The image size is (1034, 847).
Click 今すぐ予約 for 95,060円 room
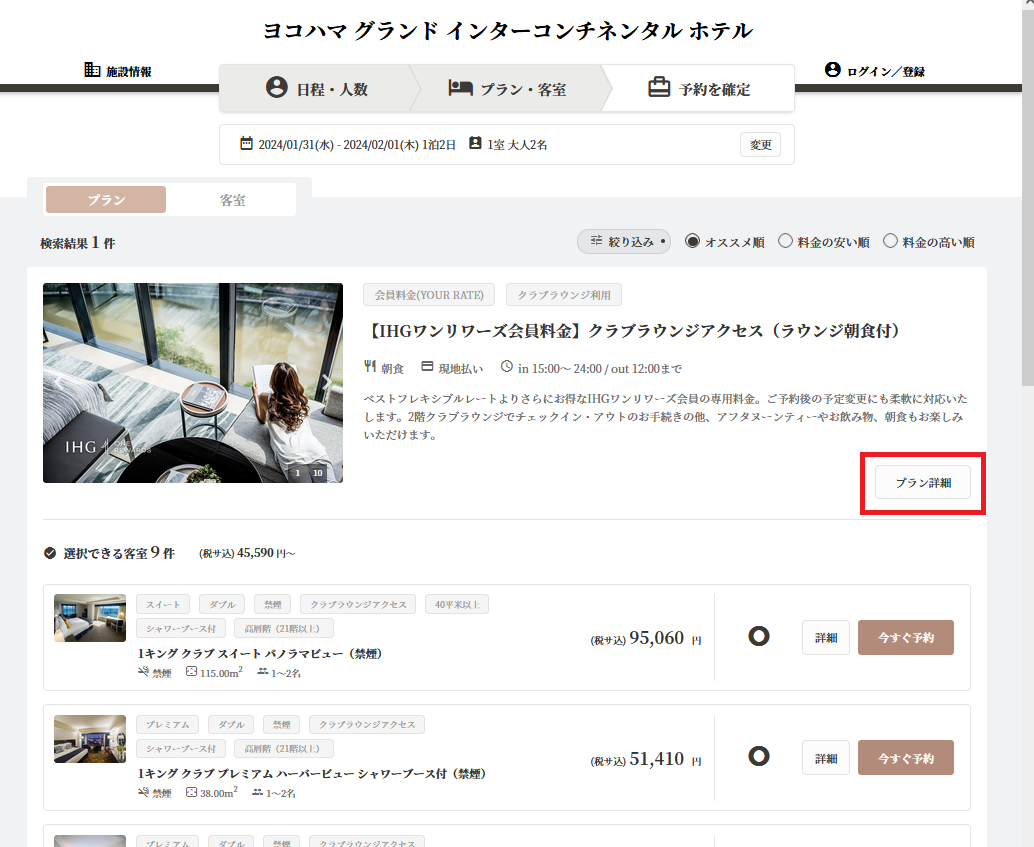click(905, 637)
